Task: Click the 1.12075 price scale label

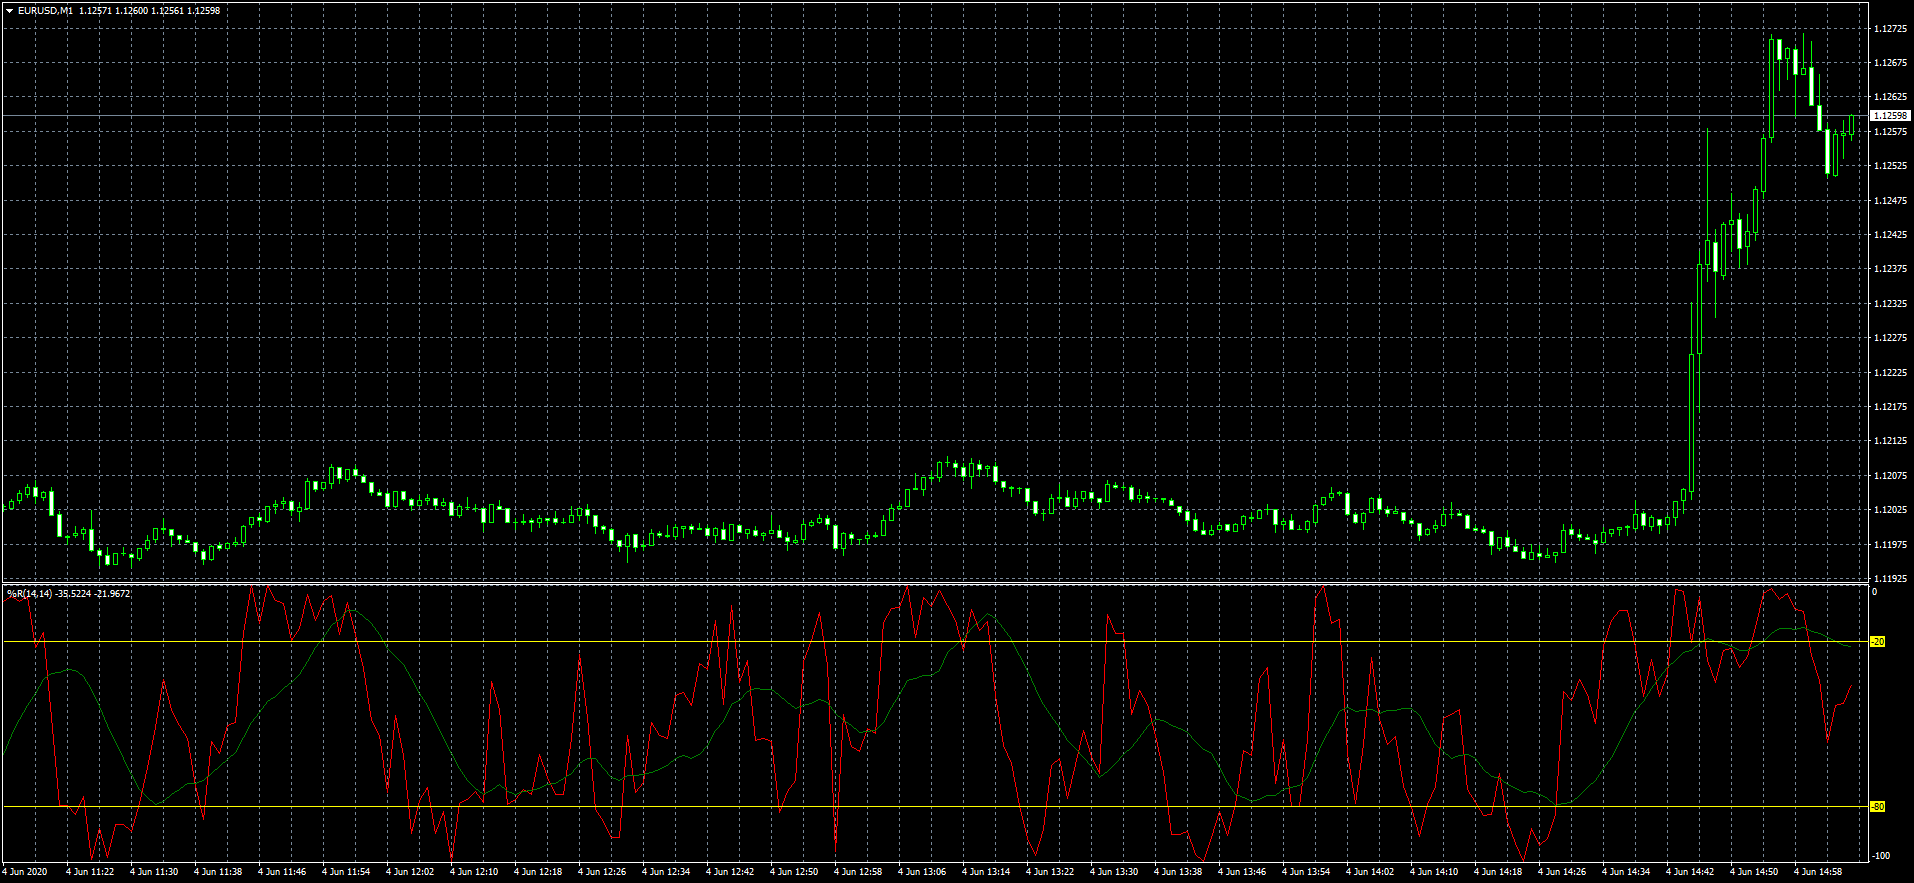Action: point(1889,476)
